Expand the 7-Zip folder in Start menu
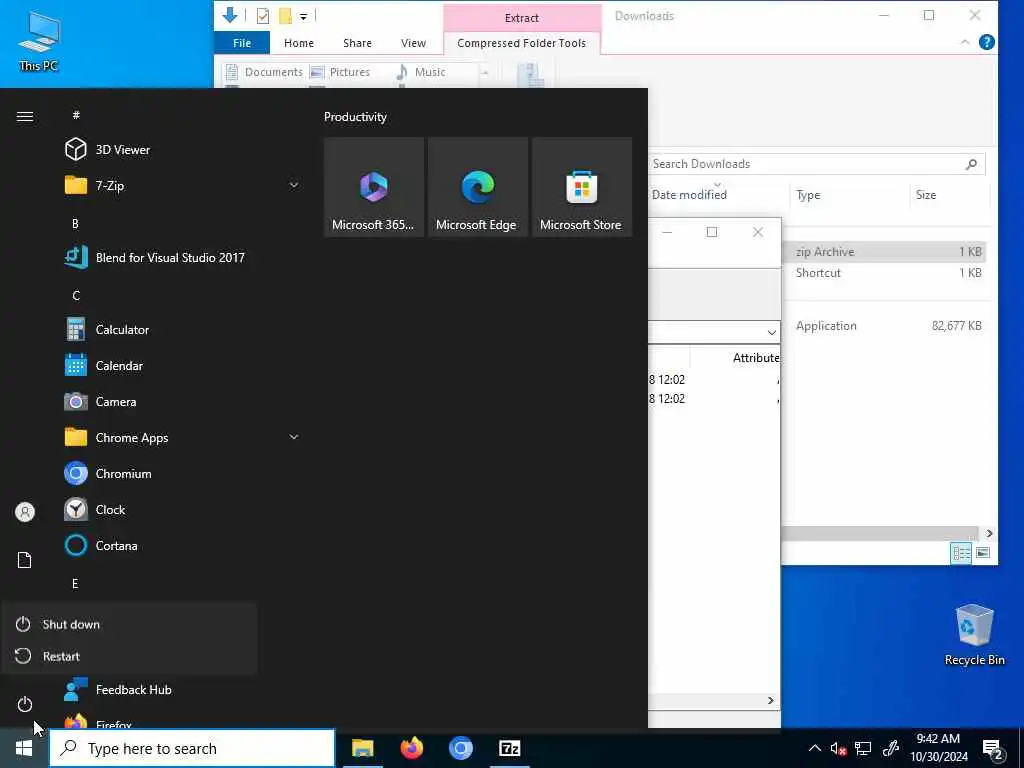 tap(294, 185)
